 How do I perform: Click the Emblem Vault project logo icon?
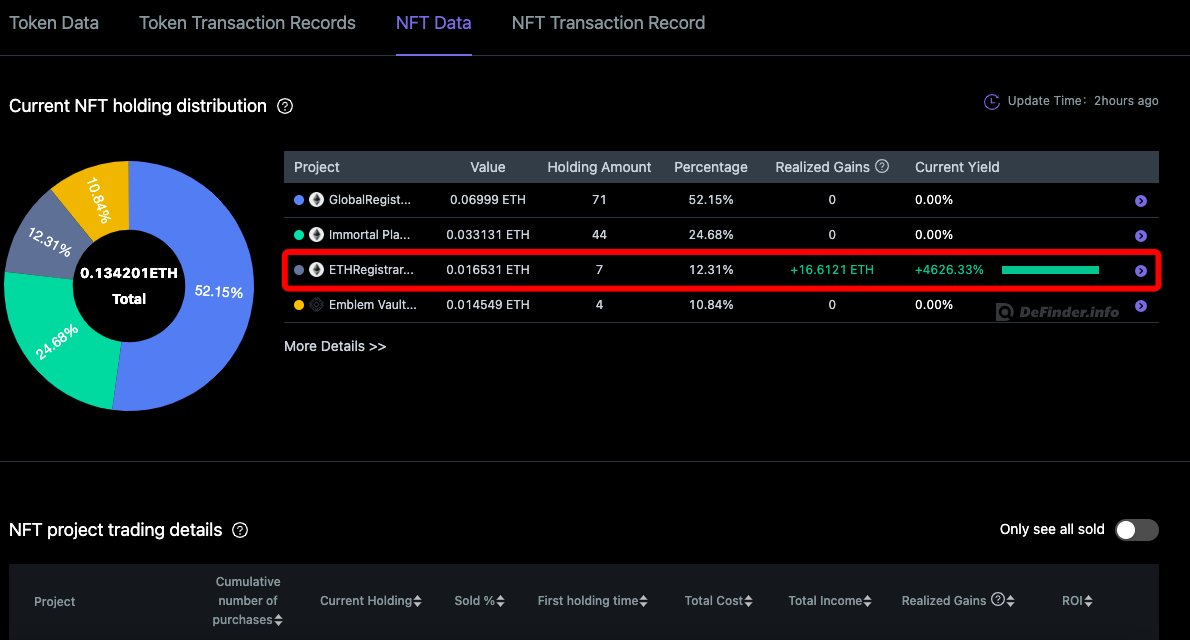click(316, 304)
